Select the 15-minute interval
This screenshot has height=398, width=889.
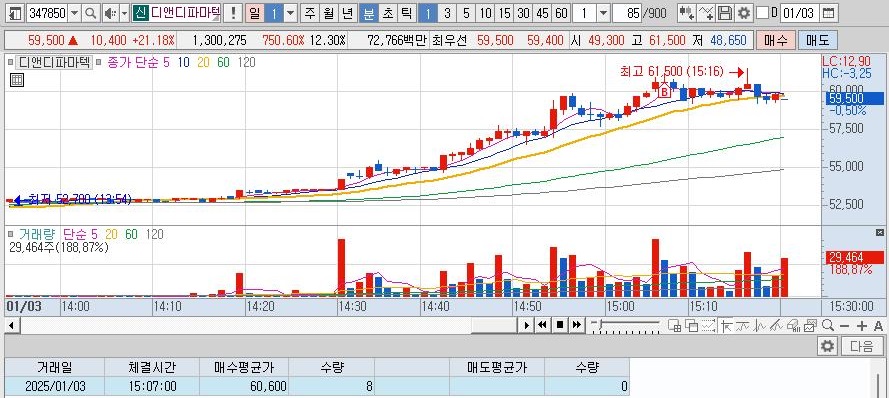[505, 12]
